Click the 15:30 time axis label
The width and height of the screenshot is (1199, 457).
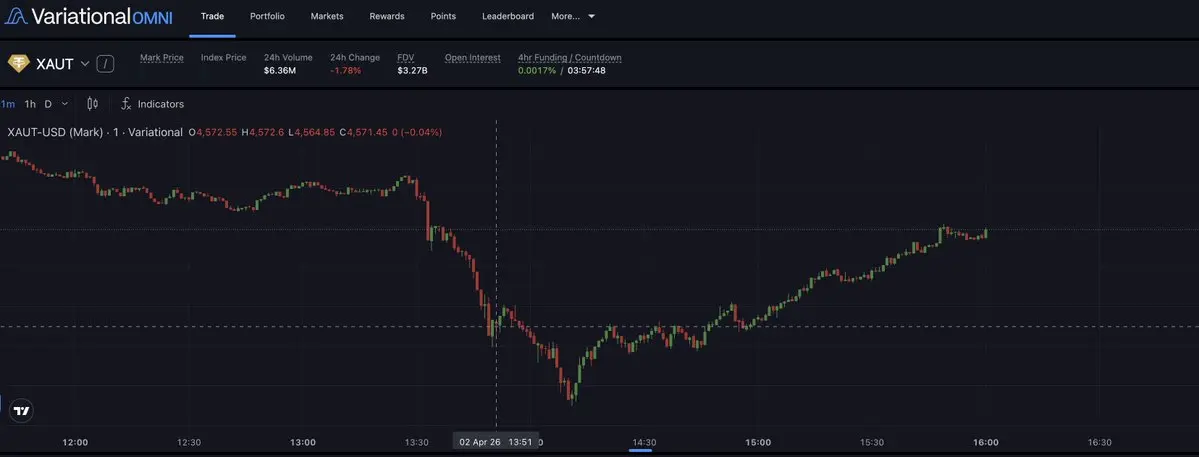[872, 442]
